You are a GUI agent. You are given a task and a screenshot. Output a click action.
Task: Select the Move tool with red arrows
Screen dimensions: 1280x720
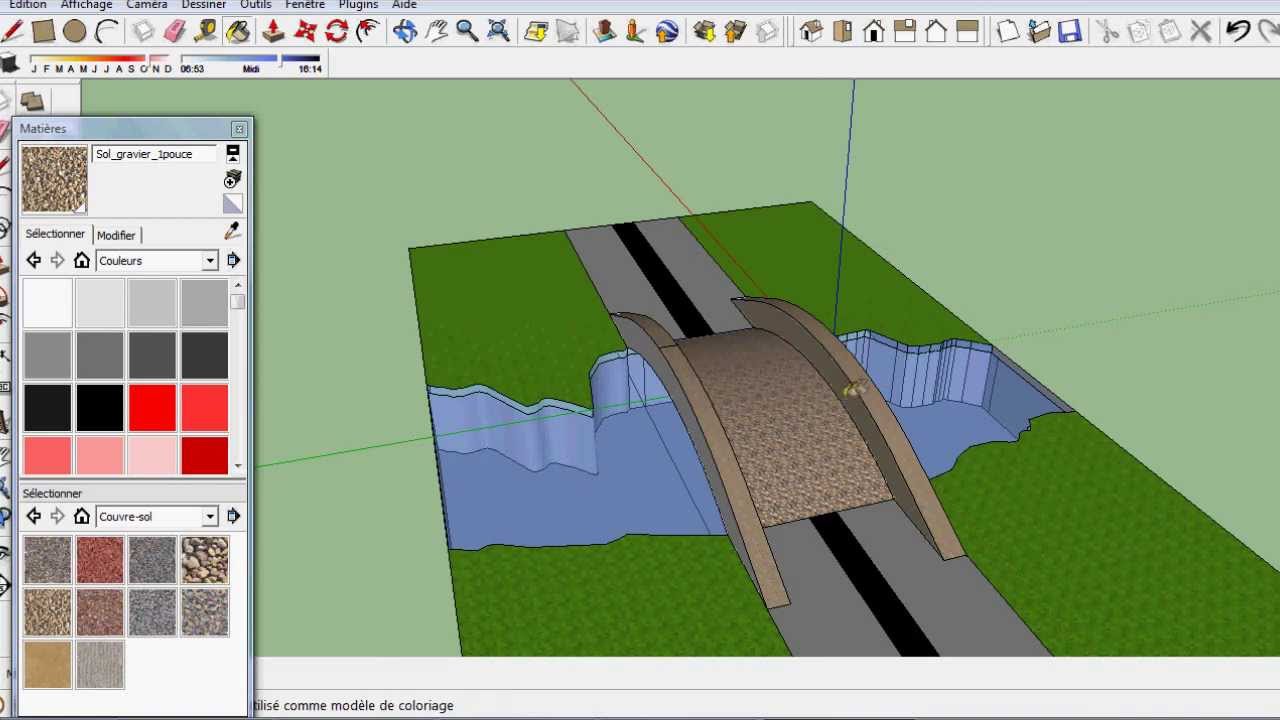[x=305, y=32]
